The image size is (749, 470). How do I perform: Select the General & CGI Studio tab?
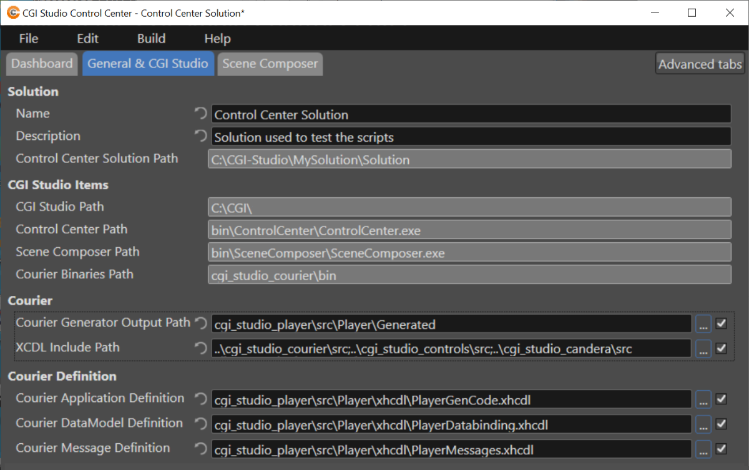(148, 64)
